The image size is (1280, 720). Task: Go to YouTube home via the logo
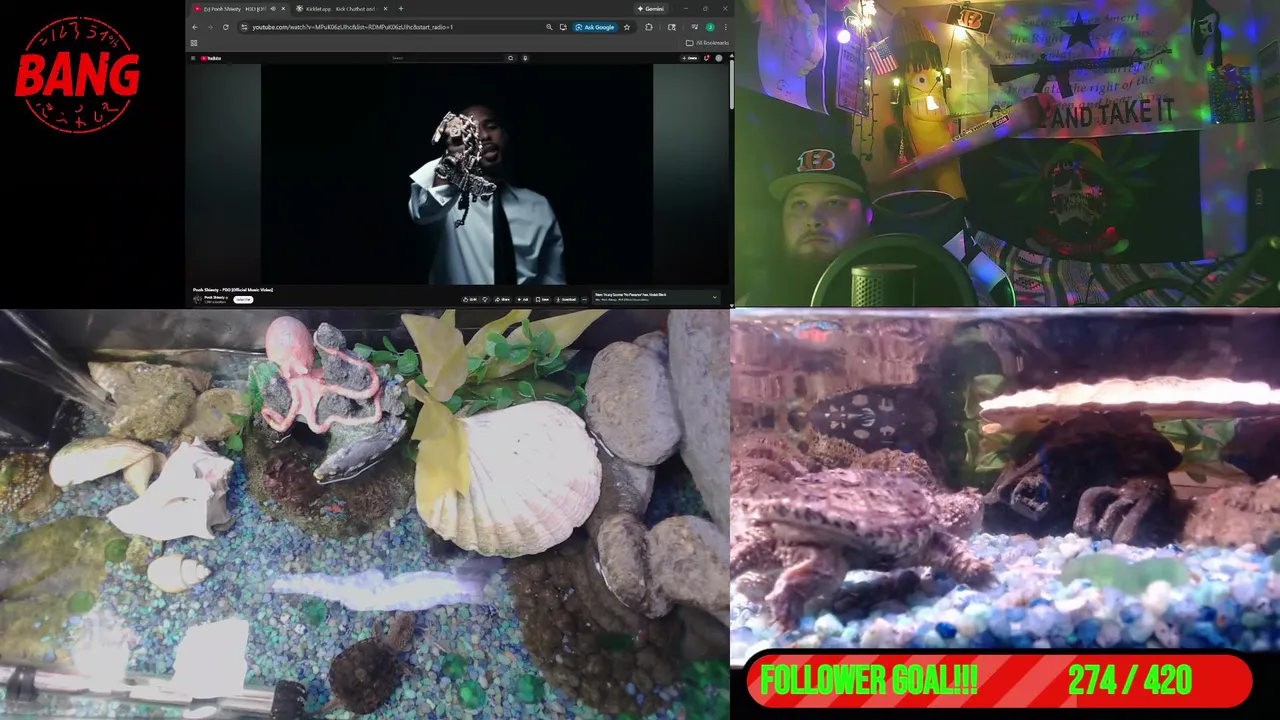pyautogui.click(x=211, y=58)
